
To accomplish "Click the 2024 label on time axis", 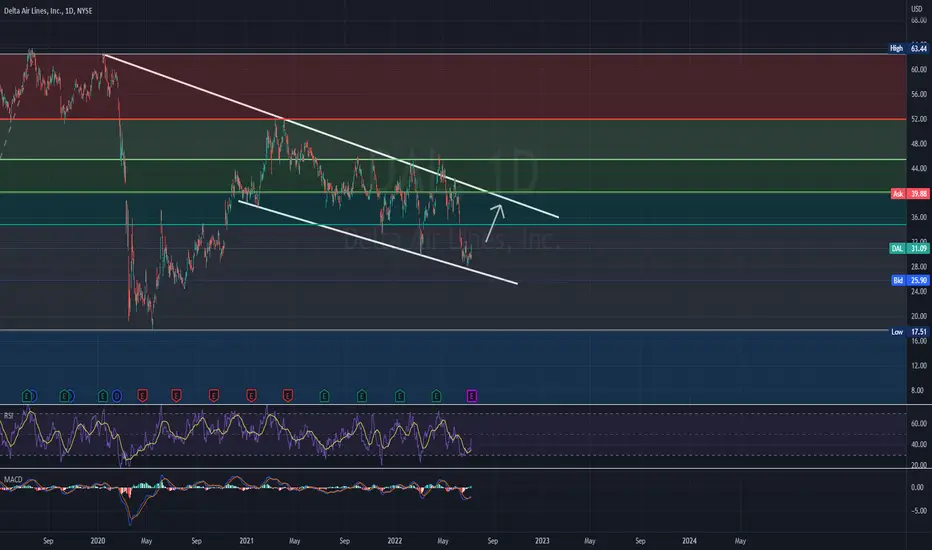I will tap(689, 540).
